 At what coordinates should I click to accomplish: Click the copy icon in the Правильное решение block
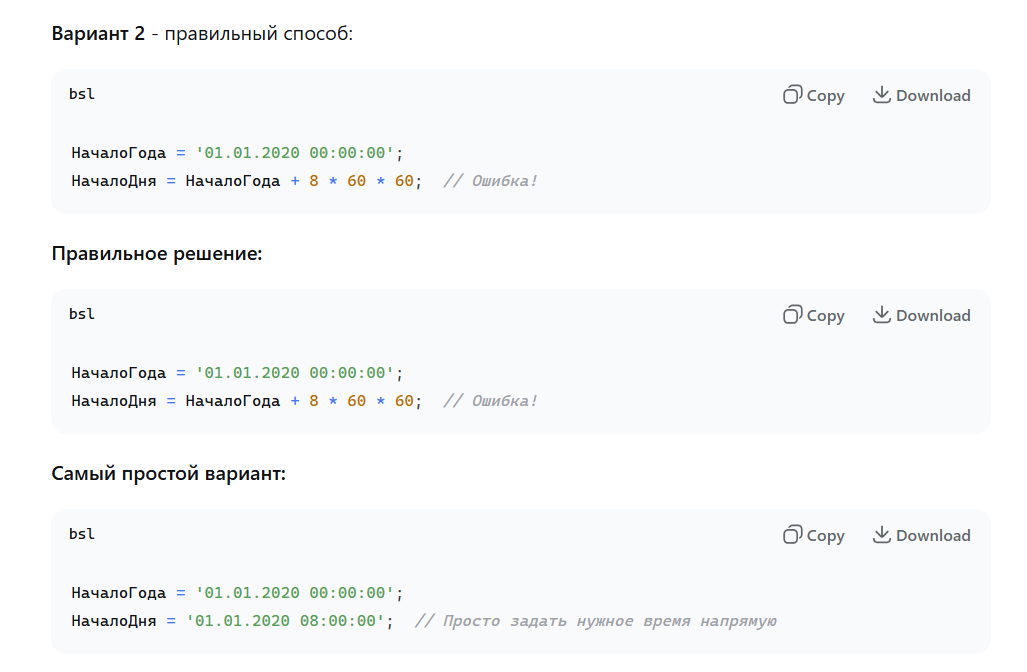(792, 315)
